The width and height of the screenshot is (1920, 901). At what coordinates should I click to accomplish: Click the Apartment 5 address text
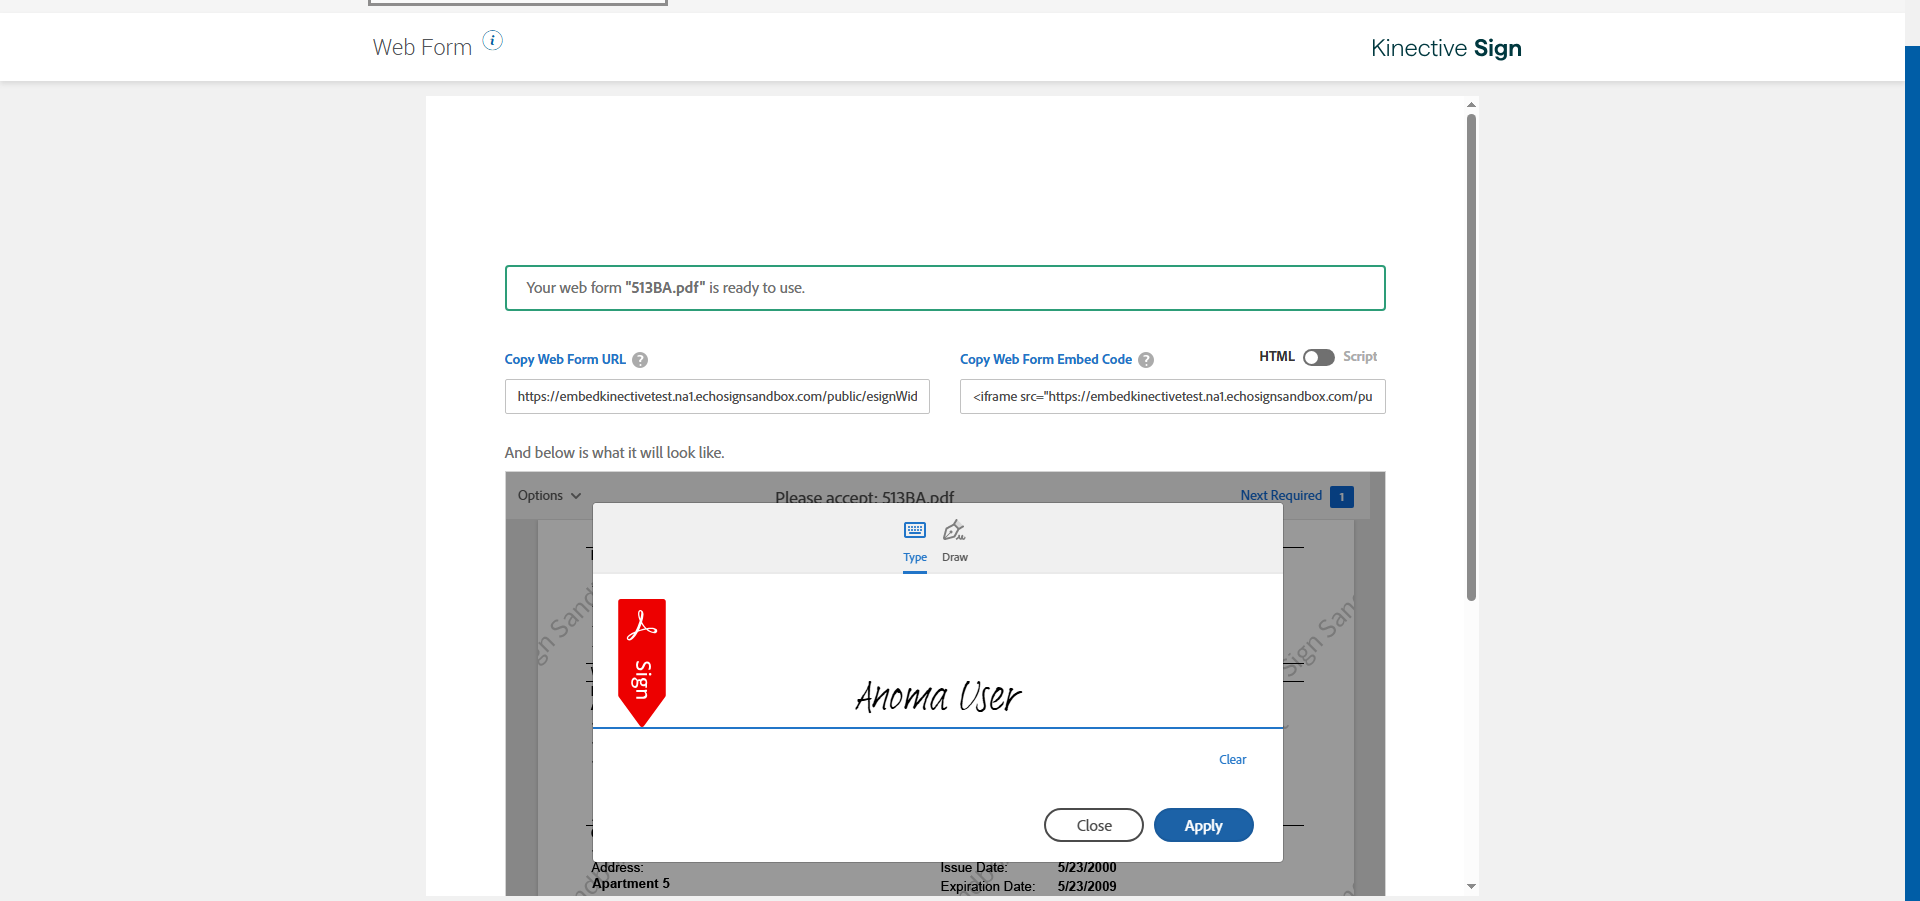pyautogui.click(x=631, y=884)
